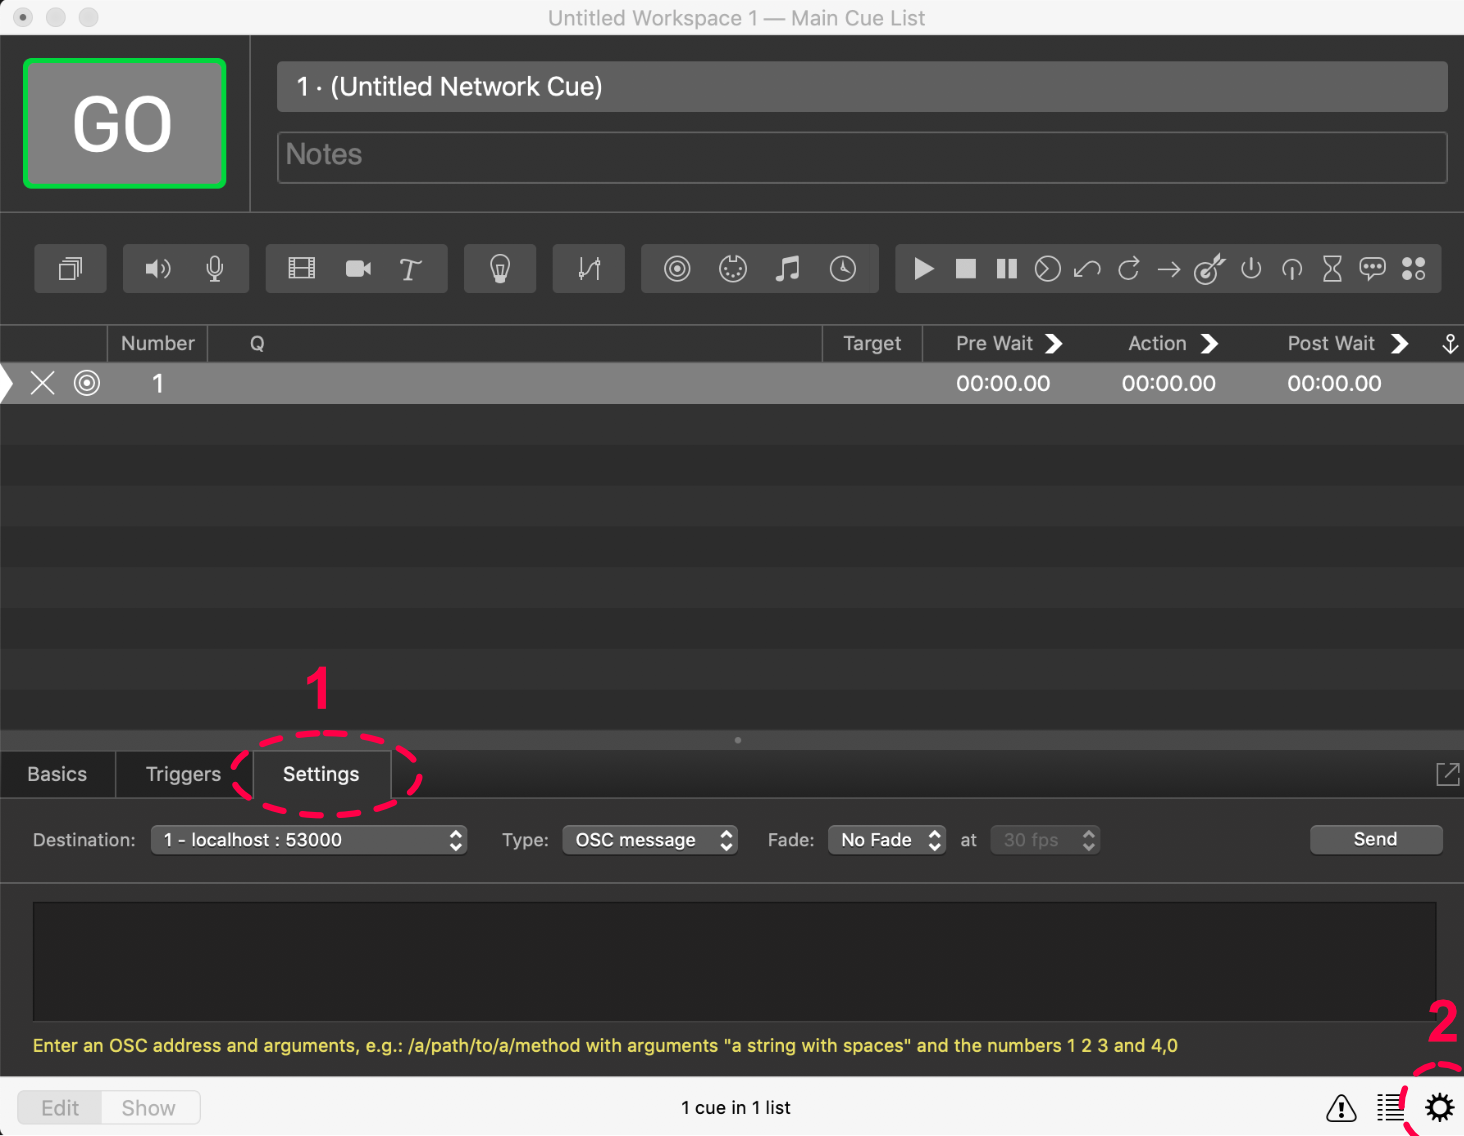The image size is (1464, 1136).
Task: Add a new Mic cue
Action: click(x=214, y=269)
